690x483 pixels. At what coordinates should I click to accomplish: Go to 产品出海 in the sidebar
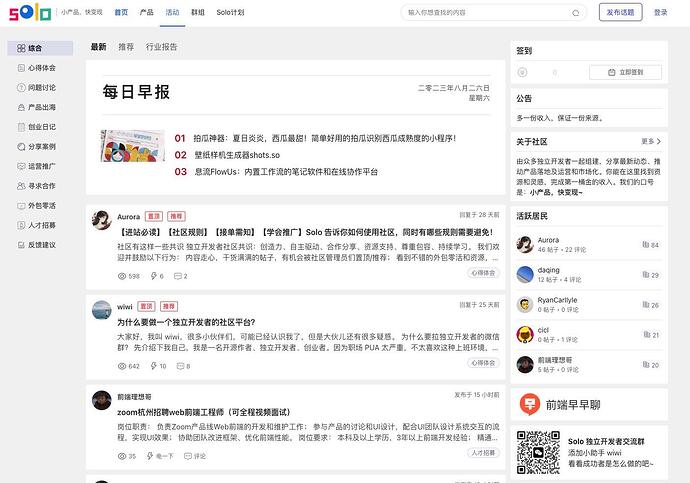coord(42,107)
